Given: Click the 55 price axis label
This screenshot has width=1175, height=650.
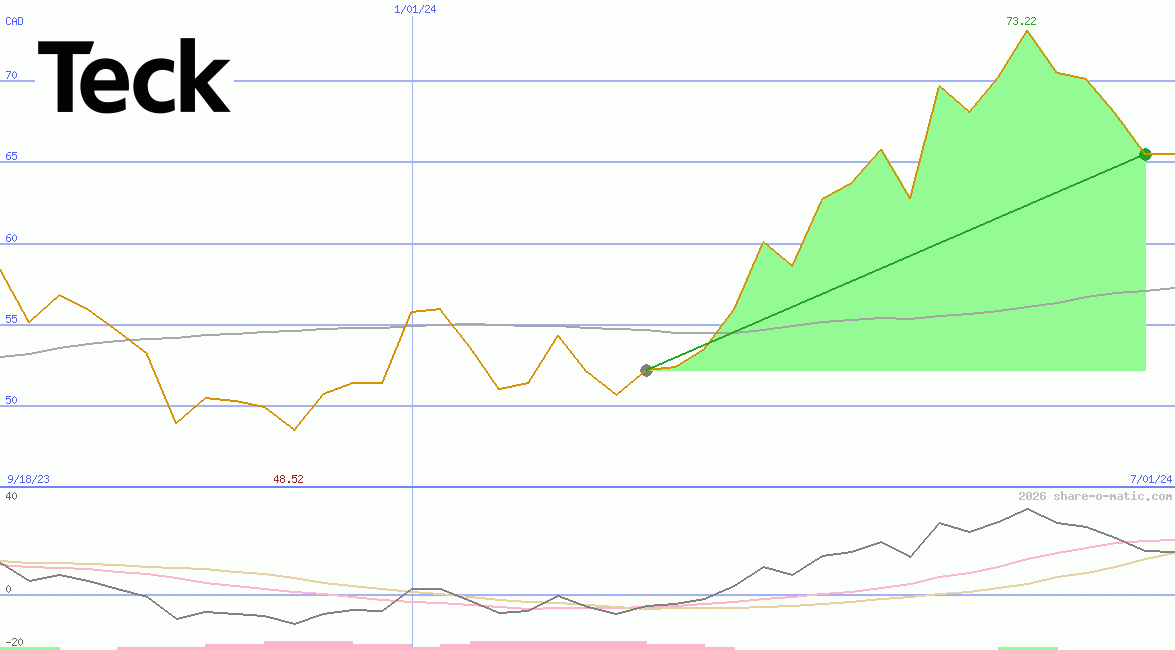Looking at the screenshot, I should click(x=11, y=319).
